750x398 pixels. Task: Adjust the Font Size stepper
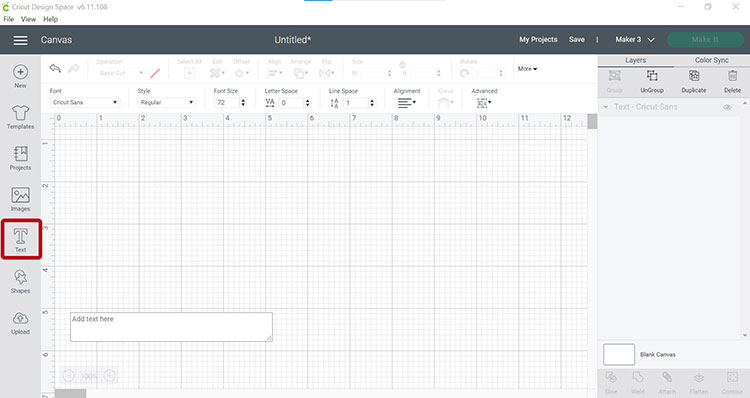(243, 102)
